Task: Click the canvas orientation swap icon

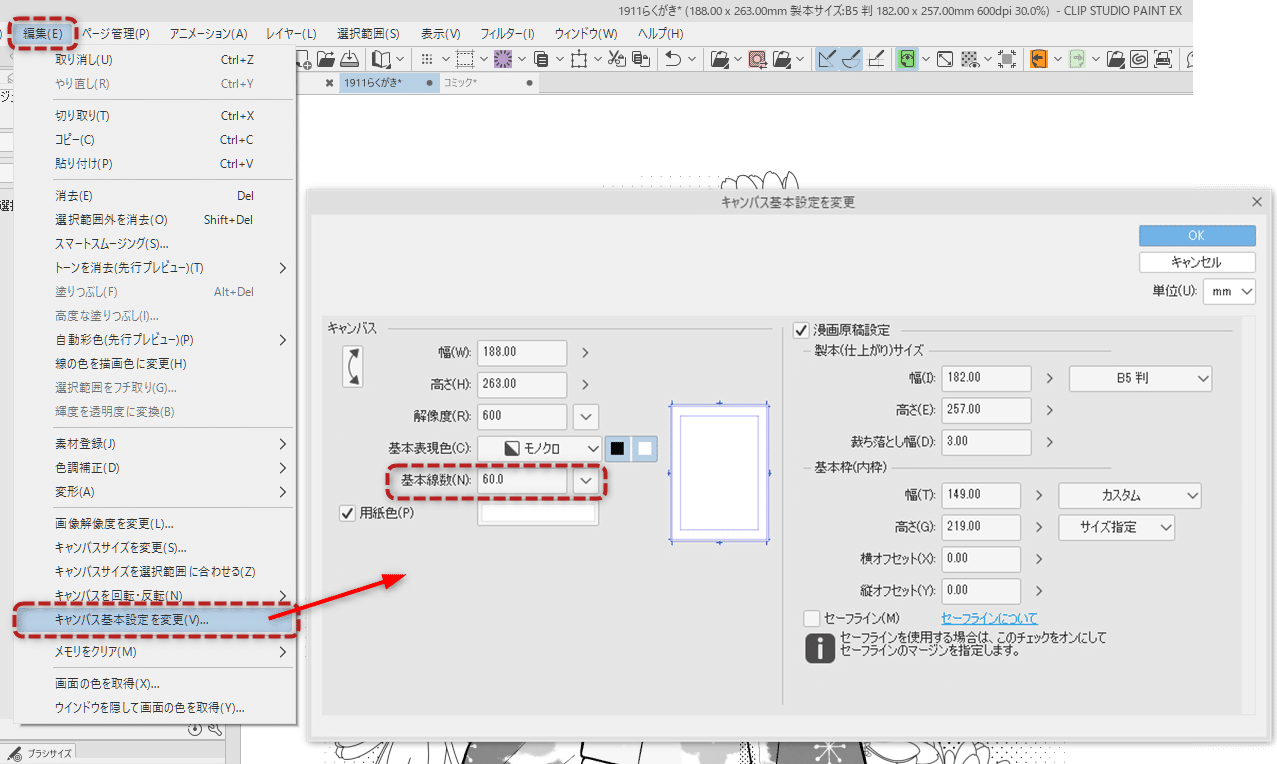Action: pyautogui.click(x=352, y=366)
